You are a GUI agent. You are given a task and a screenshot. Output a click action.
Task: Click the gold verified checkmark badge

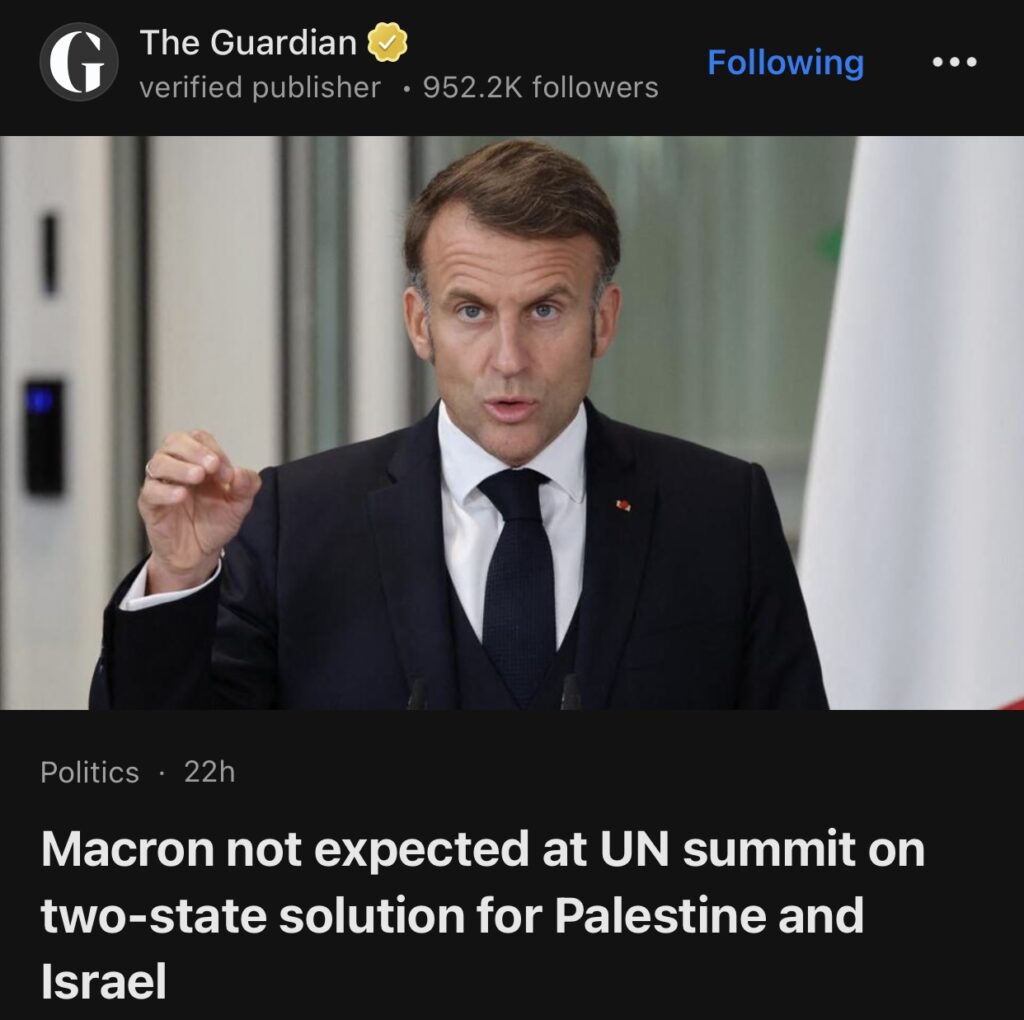point(386,43)
